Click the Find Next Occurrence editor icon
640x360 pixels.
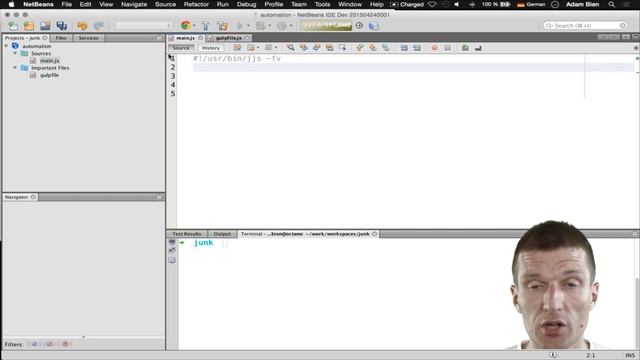316,48
